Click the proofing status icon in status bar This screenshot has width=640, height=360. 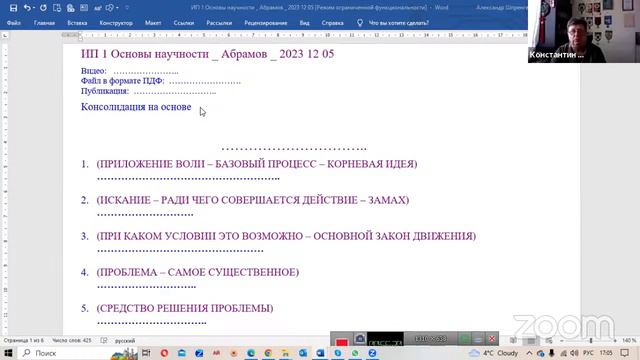[104, 340]
